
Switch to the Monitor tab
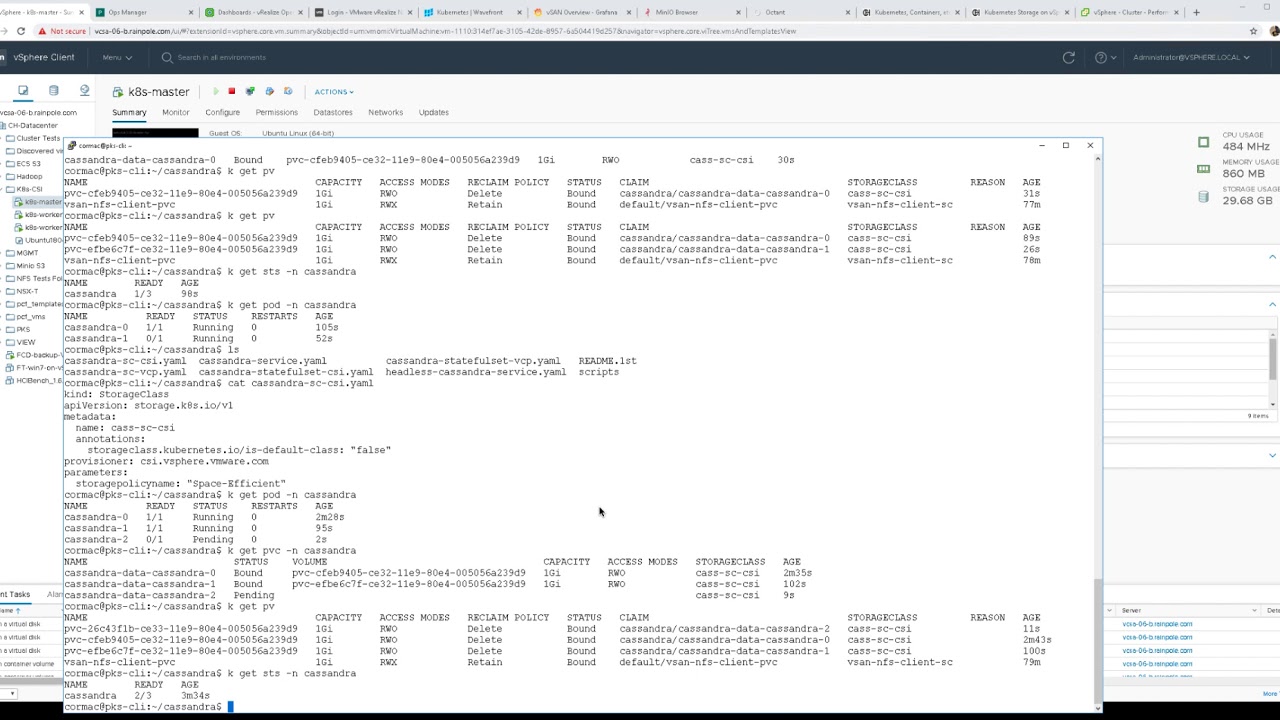coord(176,112)
